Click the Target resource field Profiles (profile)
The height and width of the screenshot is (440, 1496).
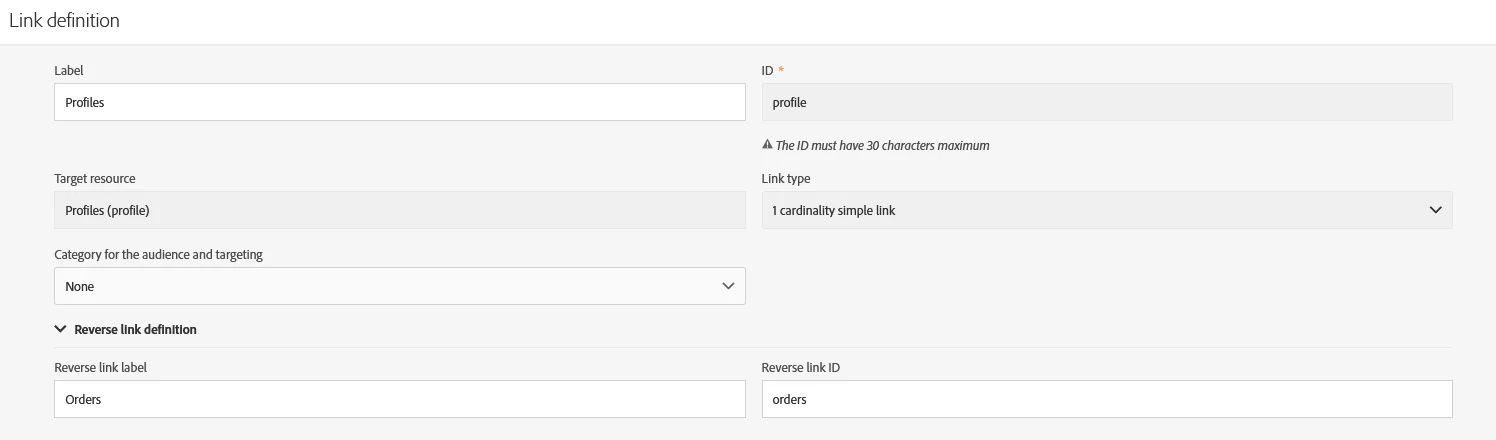click(x=399, y=210)
